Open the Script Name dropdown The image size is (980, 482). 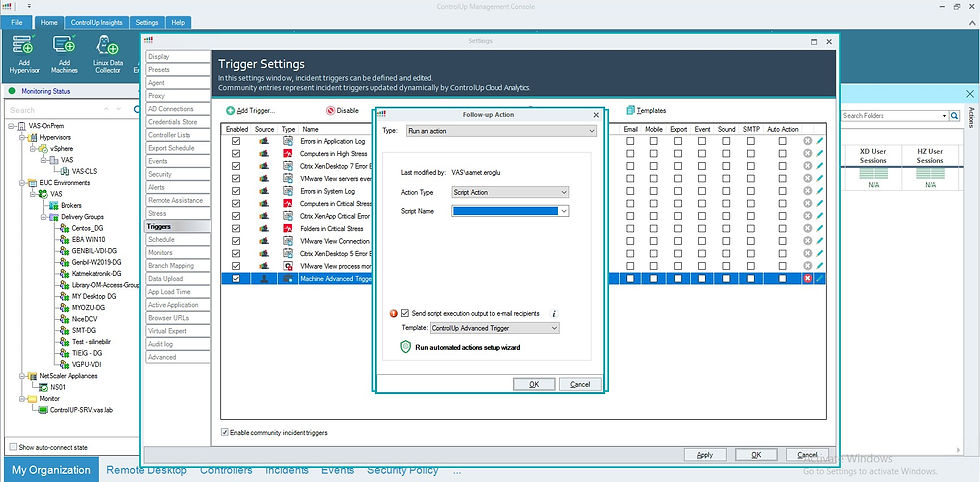(x=510, y=211)
